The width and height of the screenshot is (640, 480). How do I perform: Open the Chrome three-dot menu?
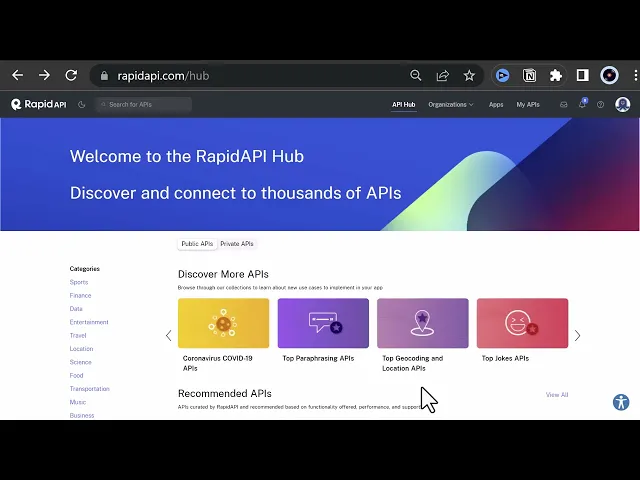click(x=635, y=76)
